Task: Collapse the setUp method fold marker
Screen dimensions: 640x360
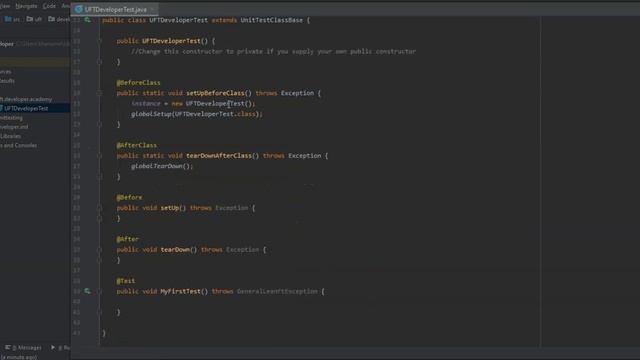Action: (99, 208)
